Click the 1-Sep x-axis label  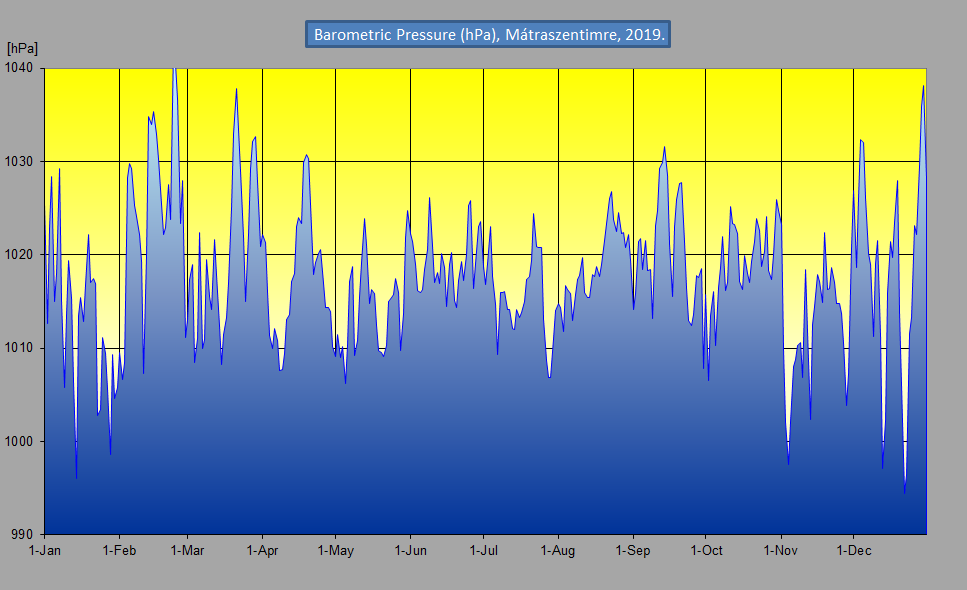click(632, 551)
